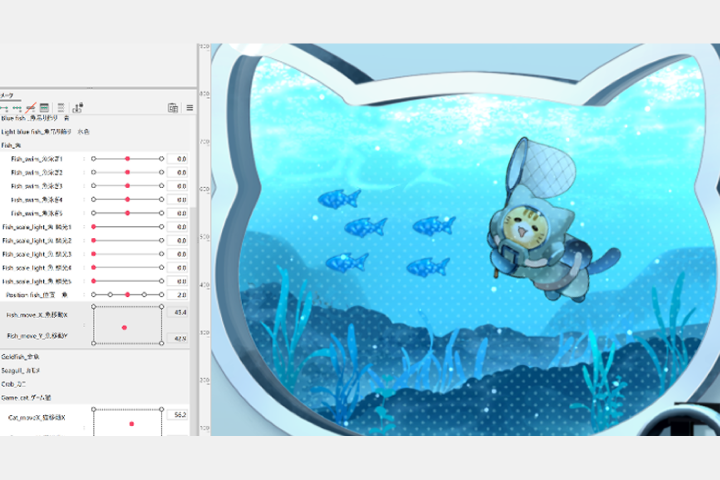Click Fish_scale_light 1 value field
The image size is (720, 480).
point(178,227)
